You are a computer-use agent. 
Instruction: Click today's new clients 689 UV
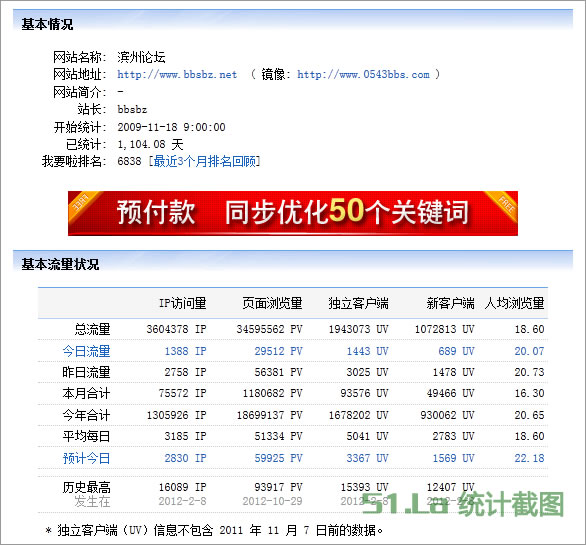(456, 351)
